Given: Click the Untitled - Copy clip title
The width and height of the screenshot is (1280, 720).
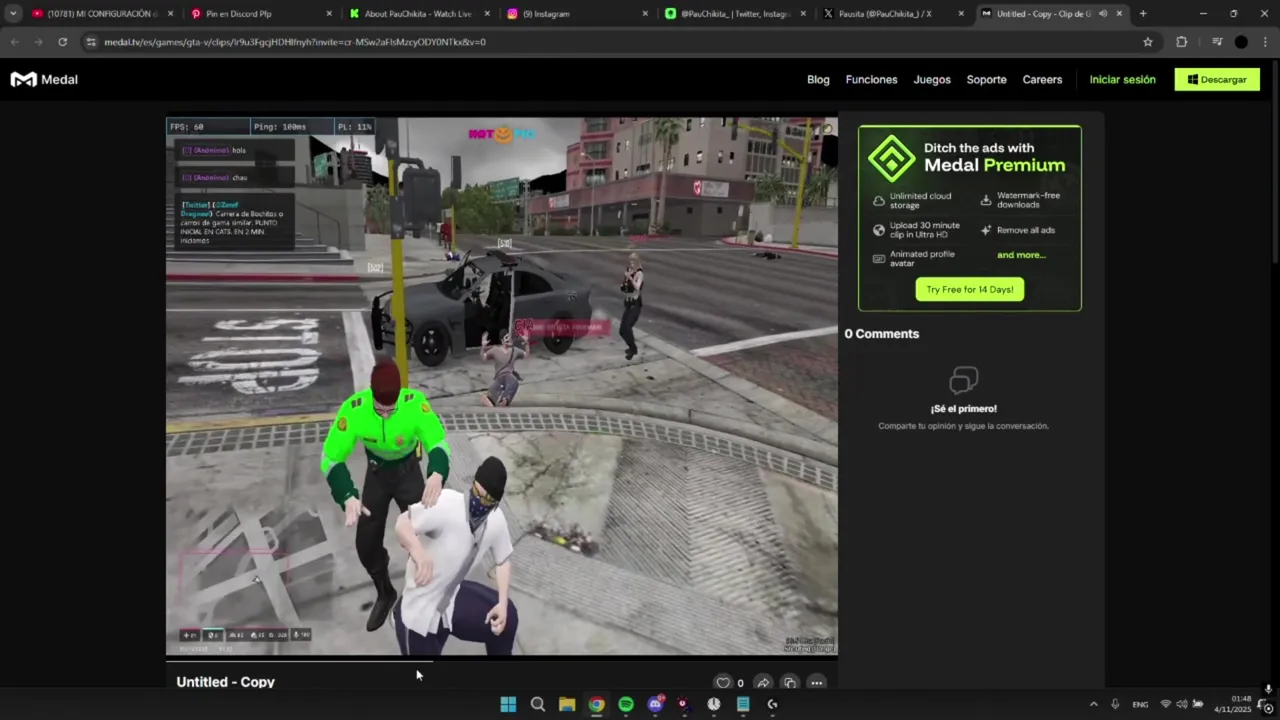Looking at the screenshot, I should tap(225, 682).
